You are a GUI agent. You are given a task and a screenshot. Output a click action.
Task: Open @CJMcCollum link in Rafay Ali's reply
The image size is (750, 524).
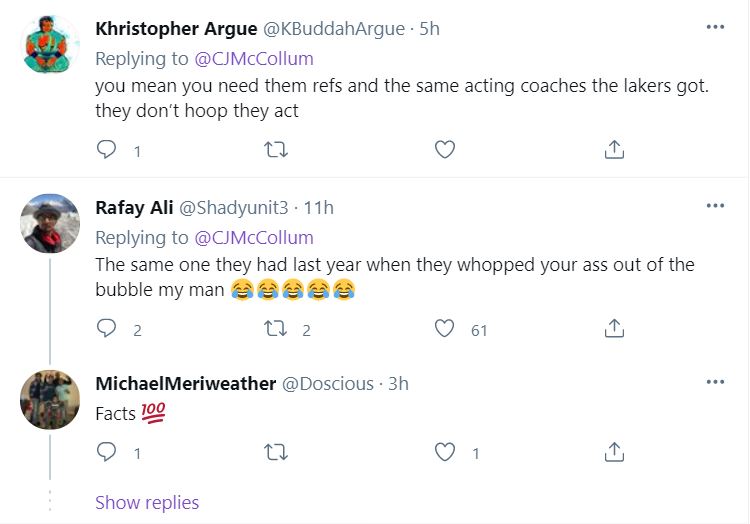(253, 237)
